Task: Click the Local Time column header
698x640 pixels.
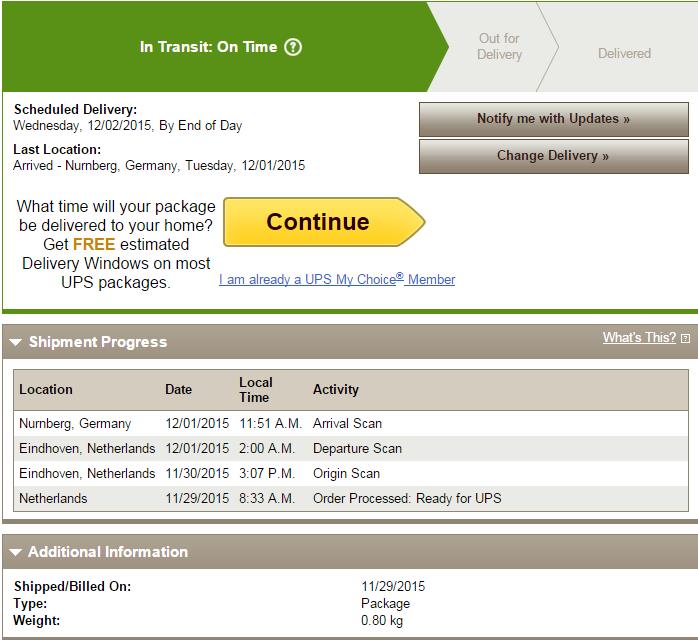Action: (x=256, y=390)
